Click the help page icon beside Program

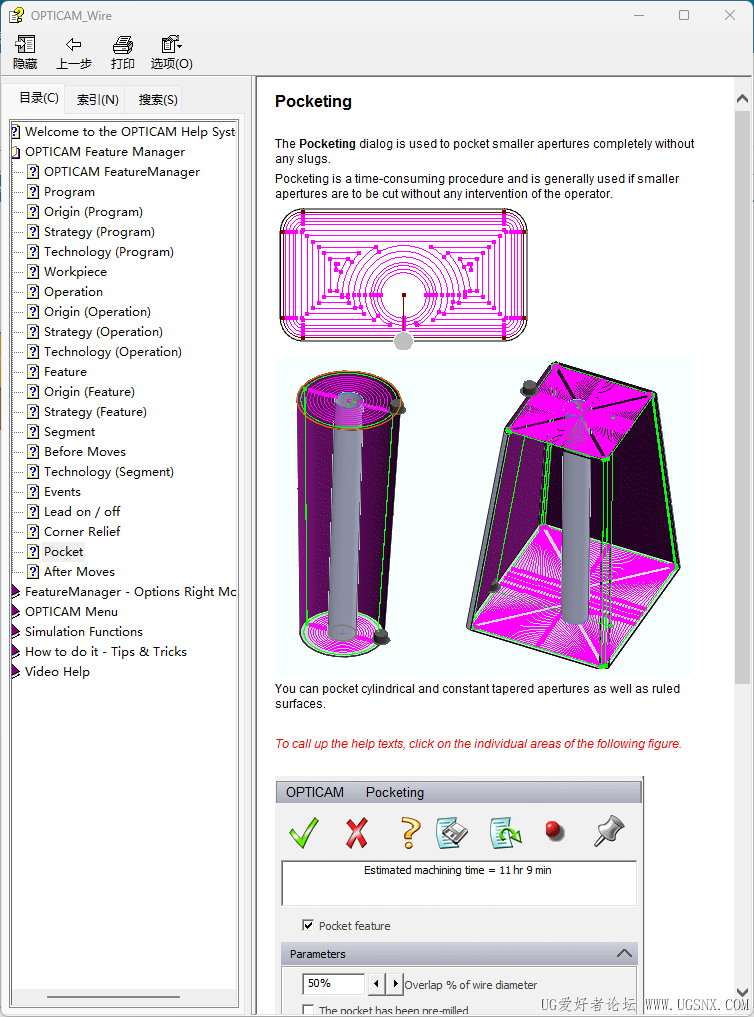tap(33, 191)
